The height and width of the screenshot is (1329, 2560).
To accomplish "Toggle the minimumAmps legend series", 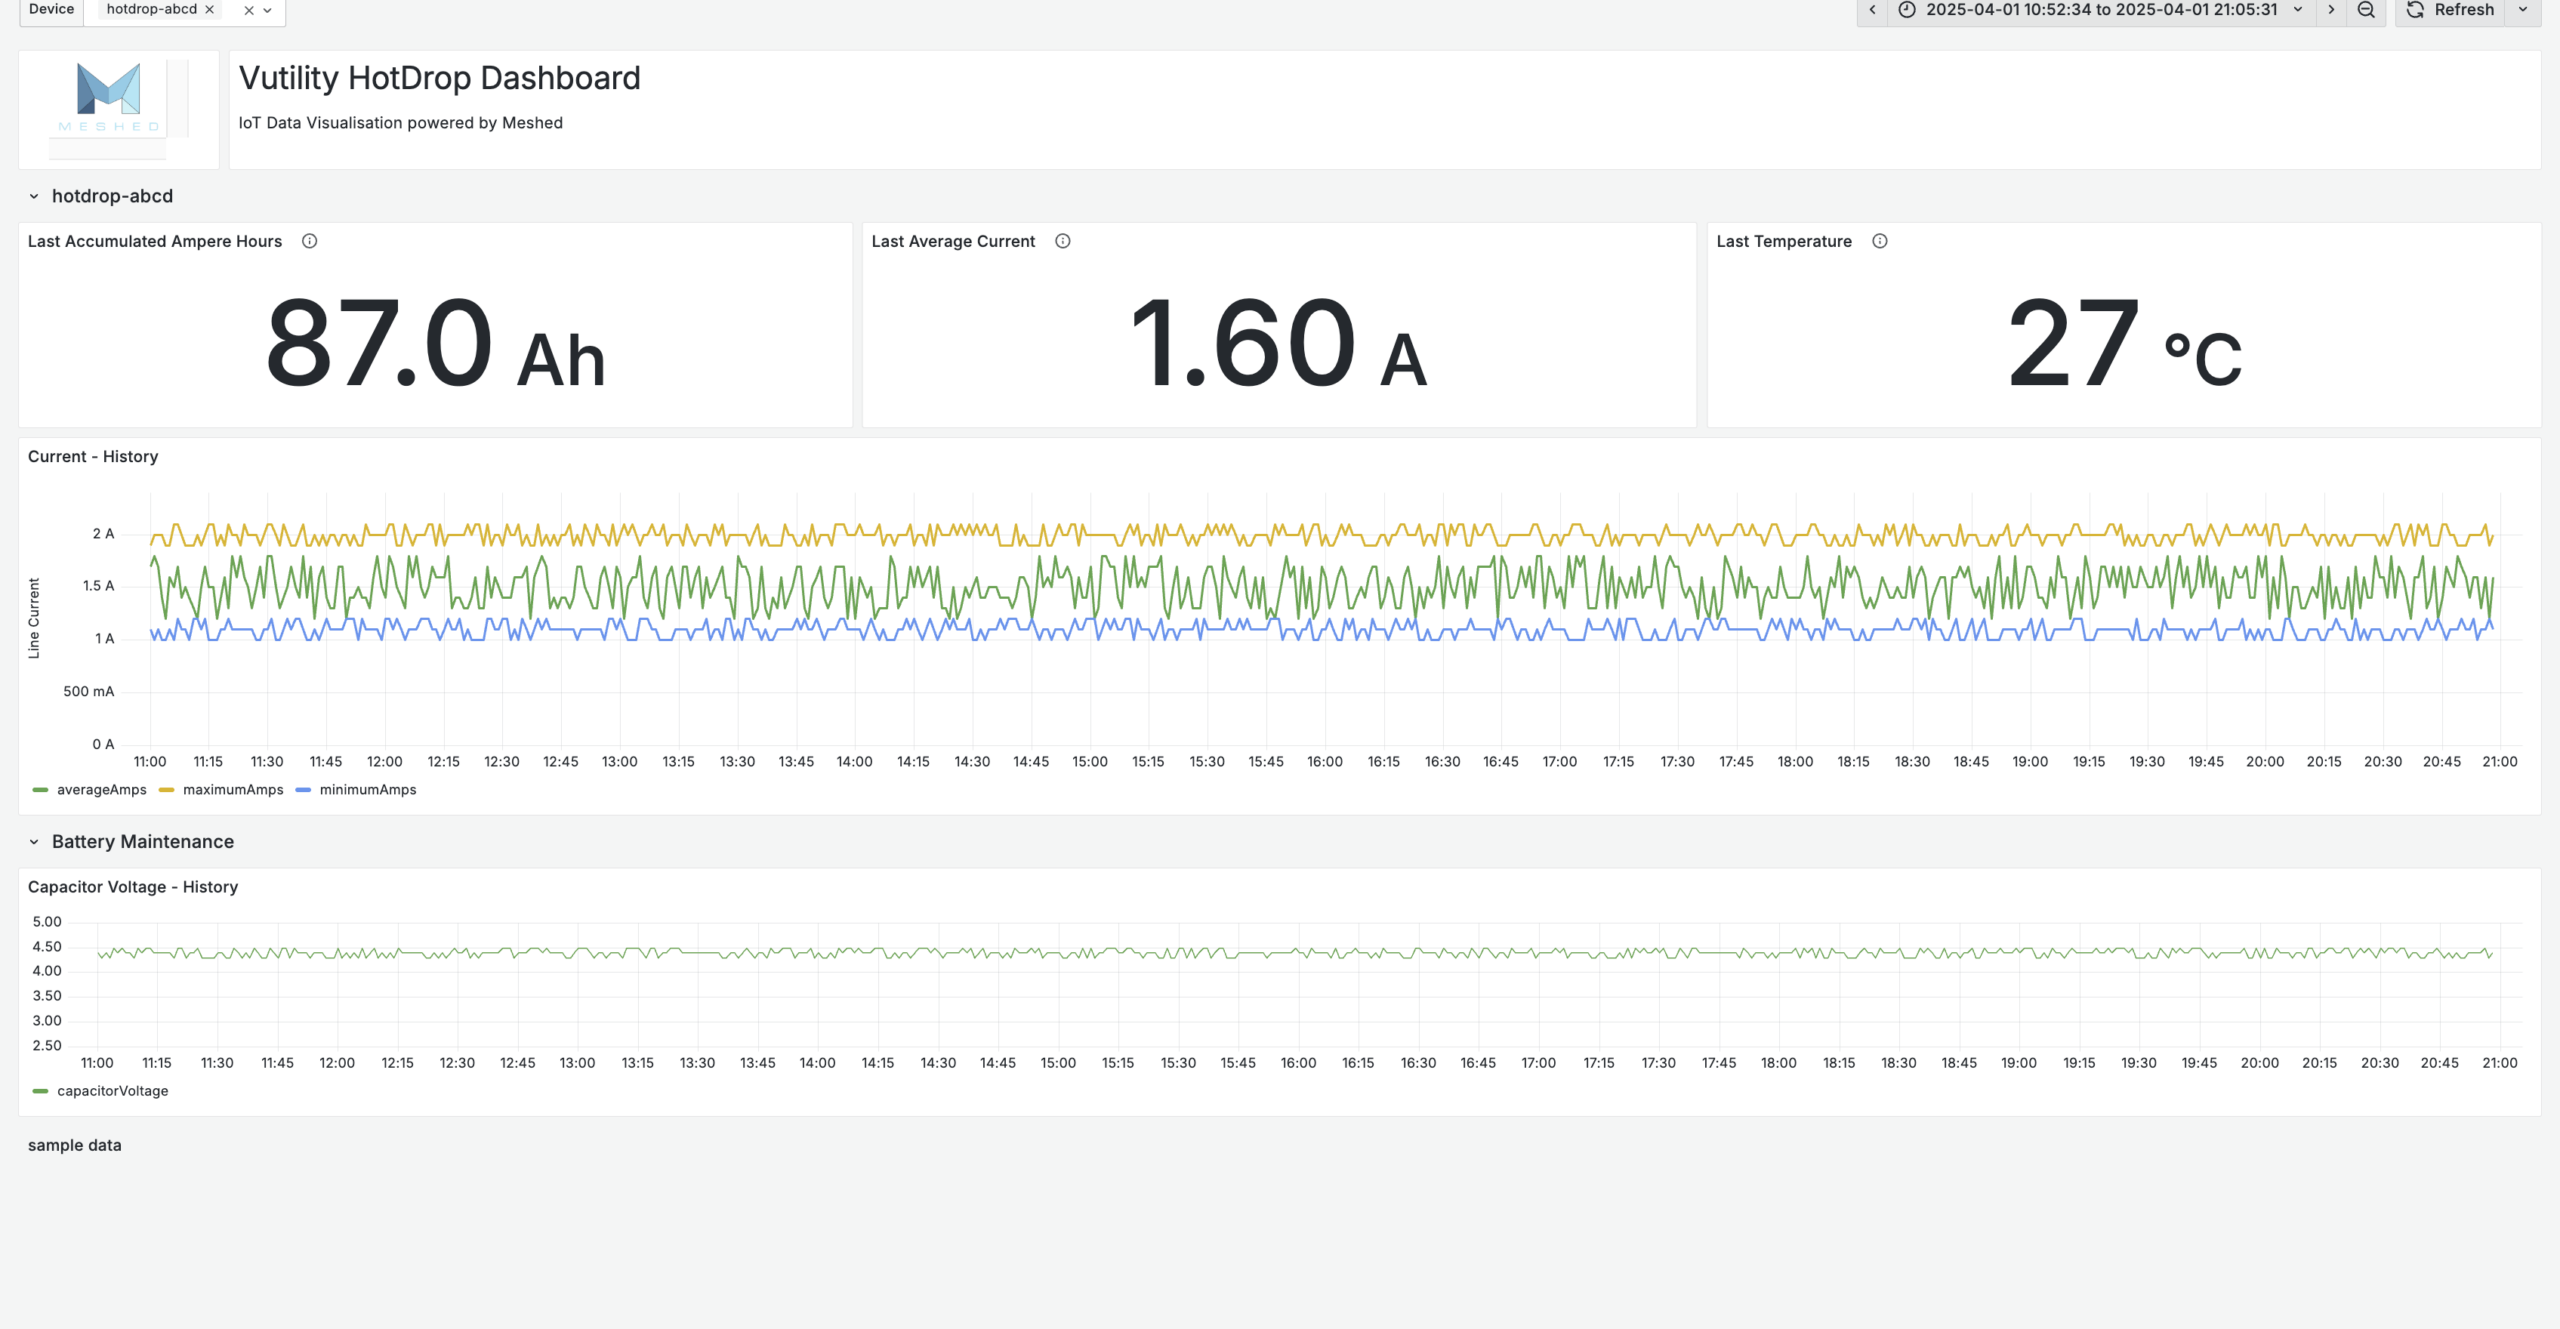I will click(x=368, y=790).
